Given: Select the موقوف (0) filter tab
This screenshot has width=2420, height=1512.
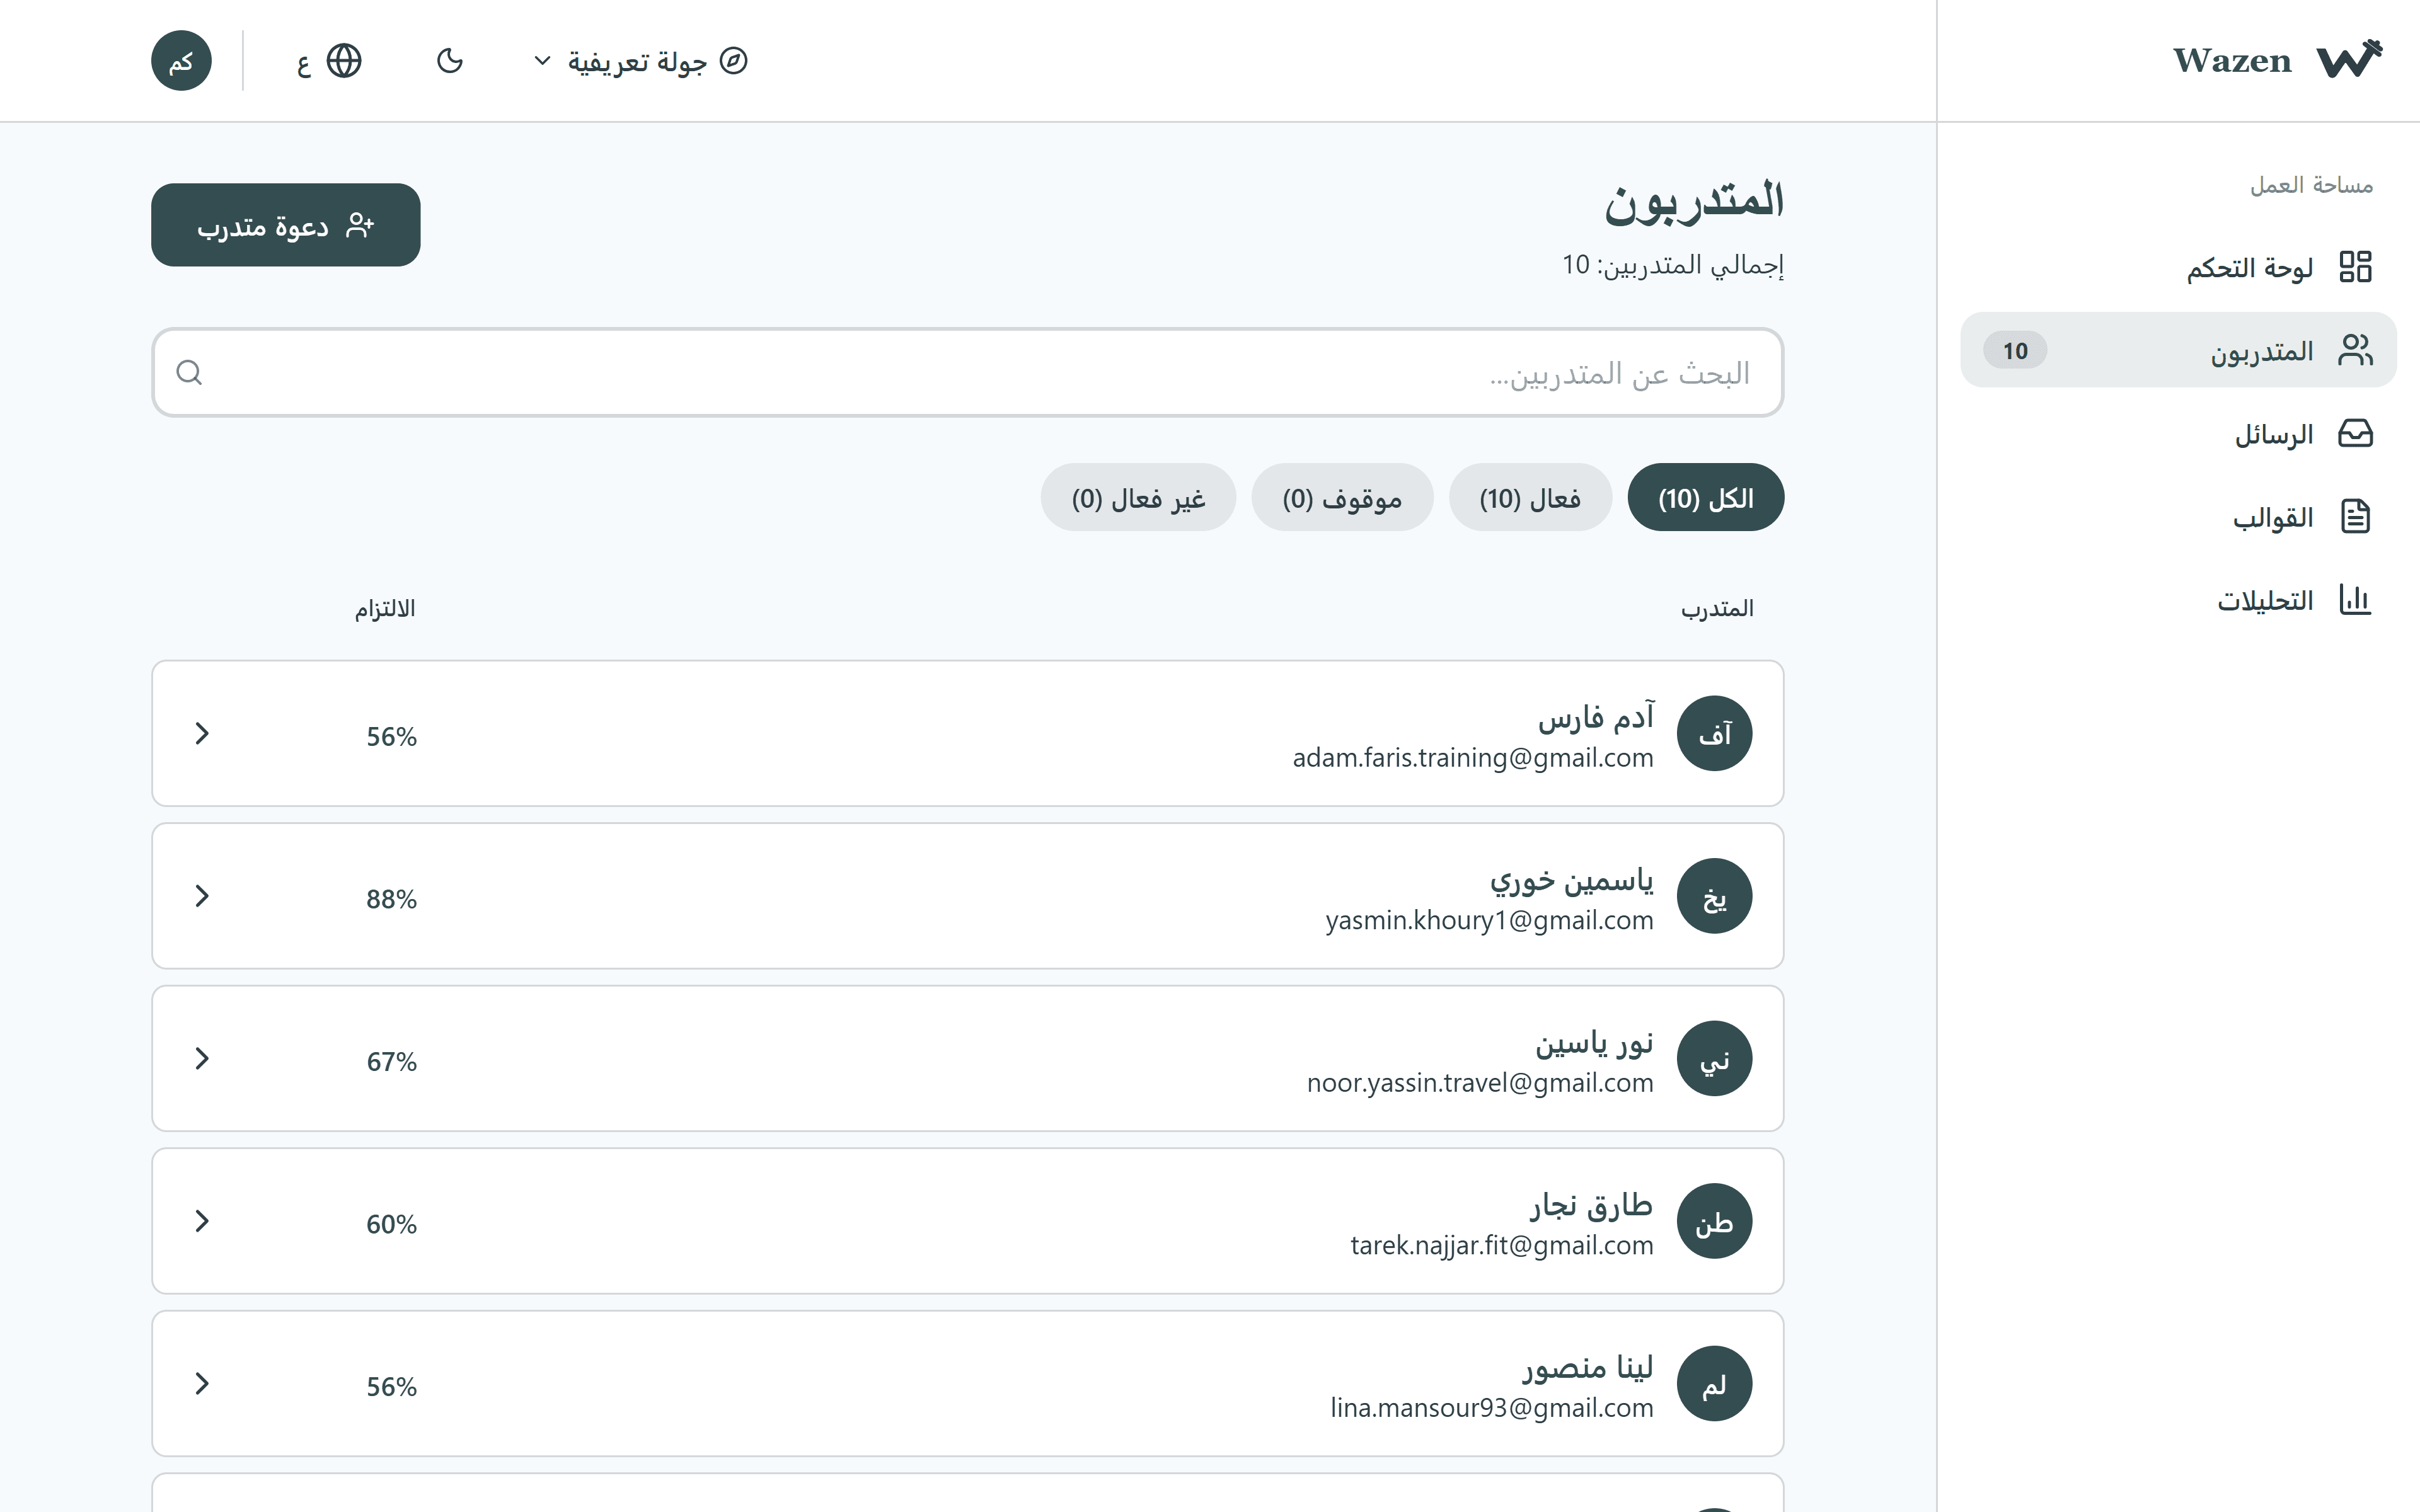Looking at the screenshot, I should (1342, 498).
